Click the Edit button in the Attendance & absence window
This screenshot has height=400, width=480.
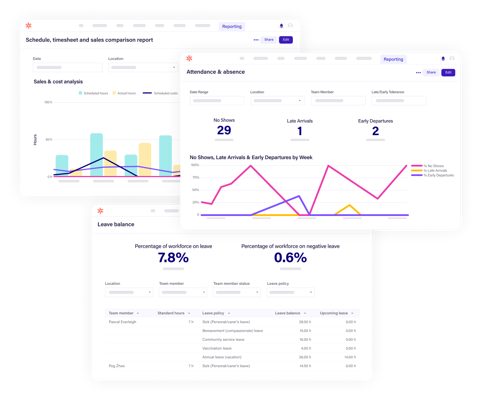[x=448, y=72]
